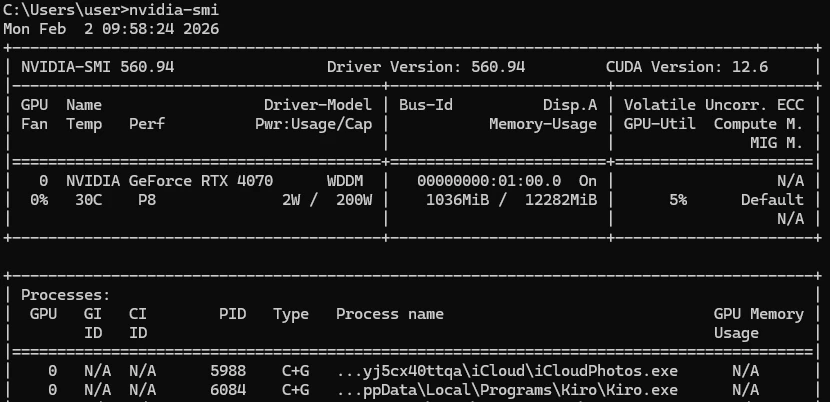The image size is (830, 402).
Task: Click the 5% GPU-Util value
Action: [x=678, y=200]
